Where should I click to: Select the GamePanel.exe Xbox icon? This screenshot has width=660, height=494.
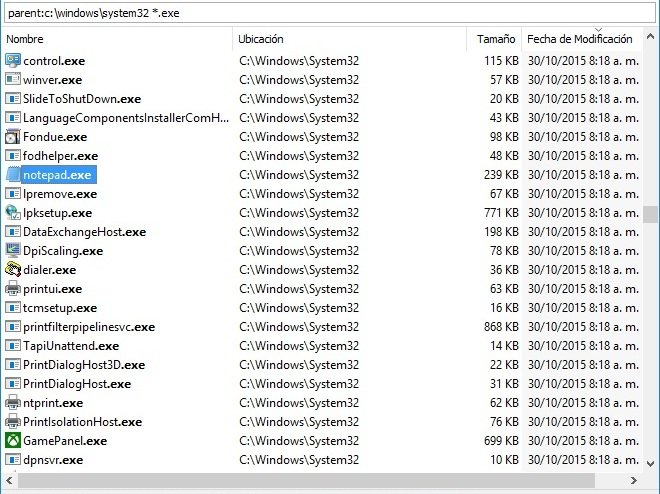[13, 441]
